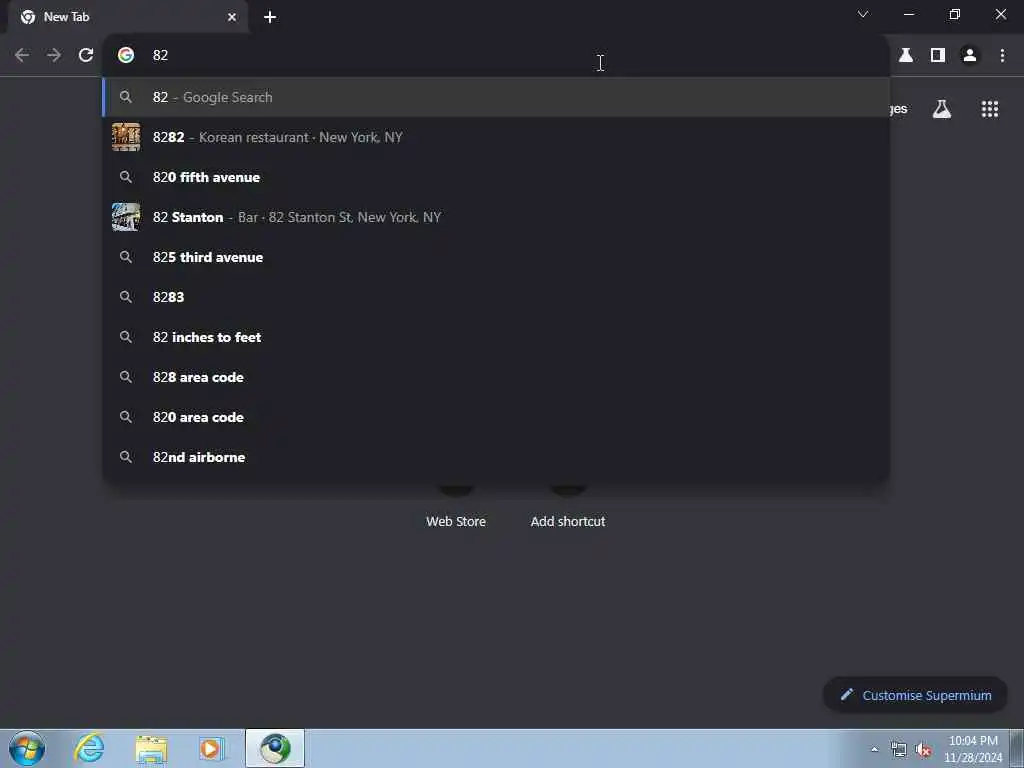Expand the tab search chevron

click(x=863, y=14)
